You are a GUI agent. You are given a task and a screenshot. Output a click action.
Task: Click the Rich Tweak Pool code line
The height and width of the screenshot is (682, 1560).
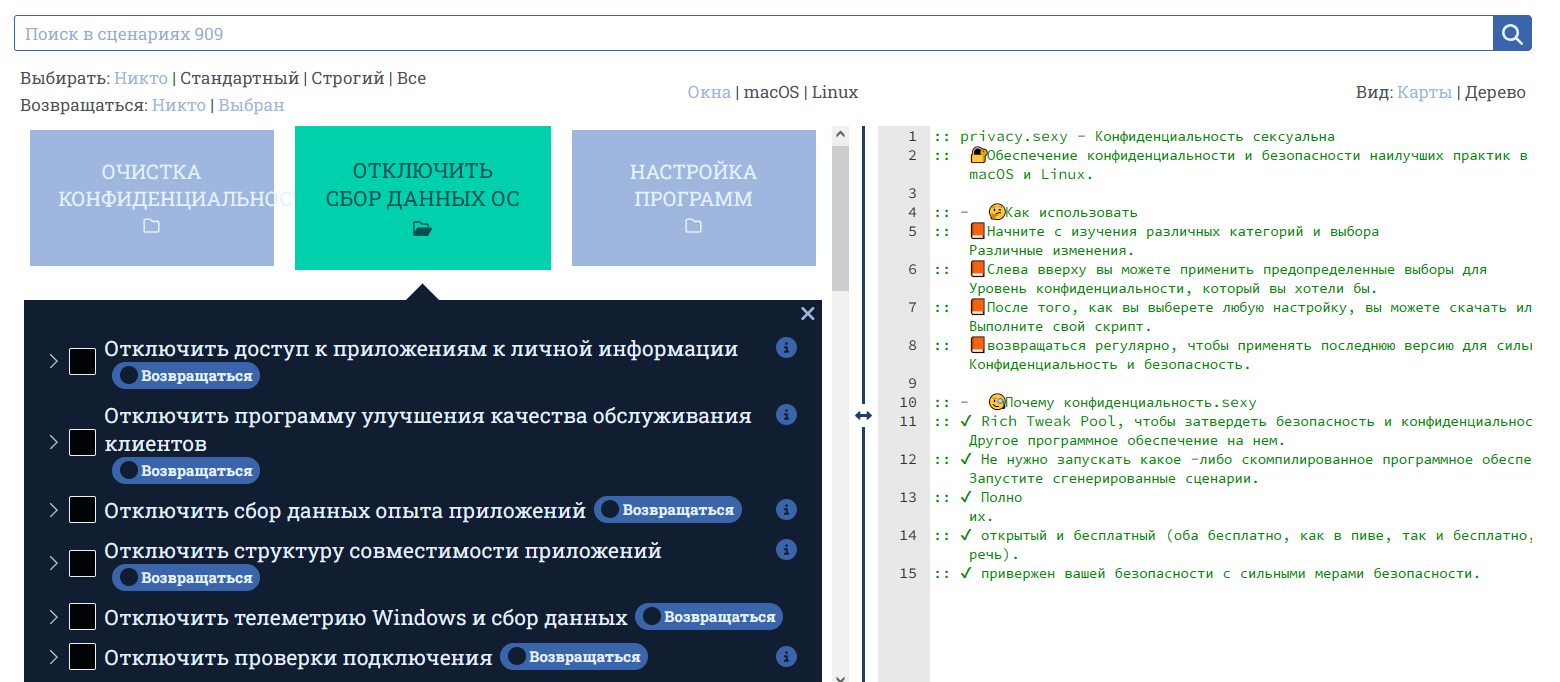point(1234,421)
